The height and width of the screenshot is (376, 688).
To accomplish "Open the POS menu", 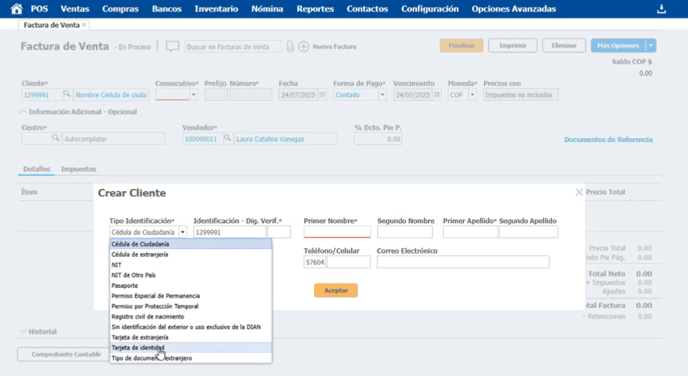I will tap(39, 9).
